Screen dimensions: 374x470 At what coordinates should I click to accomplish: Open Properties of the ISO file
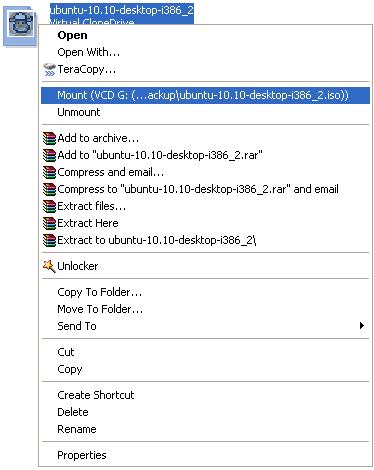pos(205,455)
